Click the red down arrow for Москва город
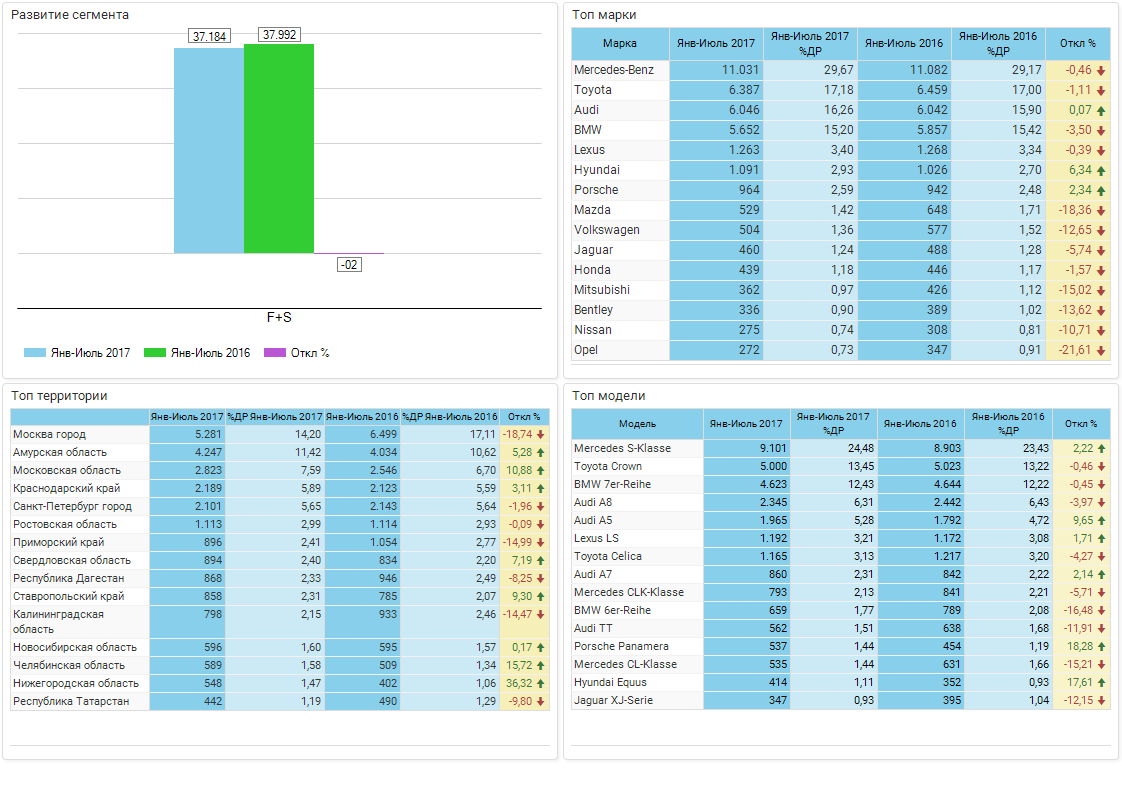 coord(541,435)
